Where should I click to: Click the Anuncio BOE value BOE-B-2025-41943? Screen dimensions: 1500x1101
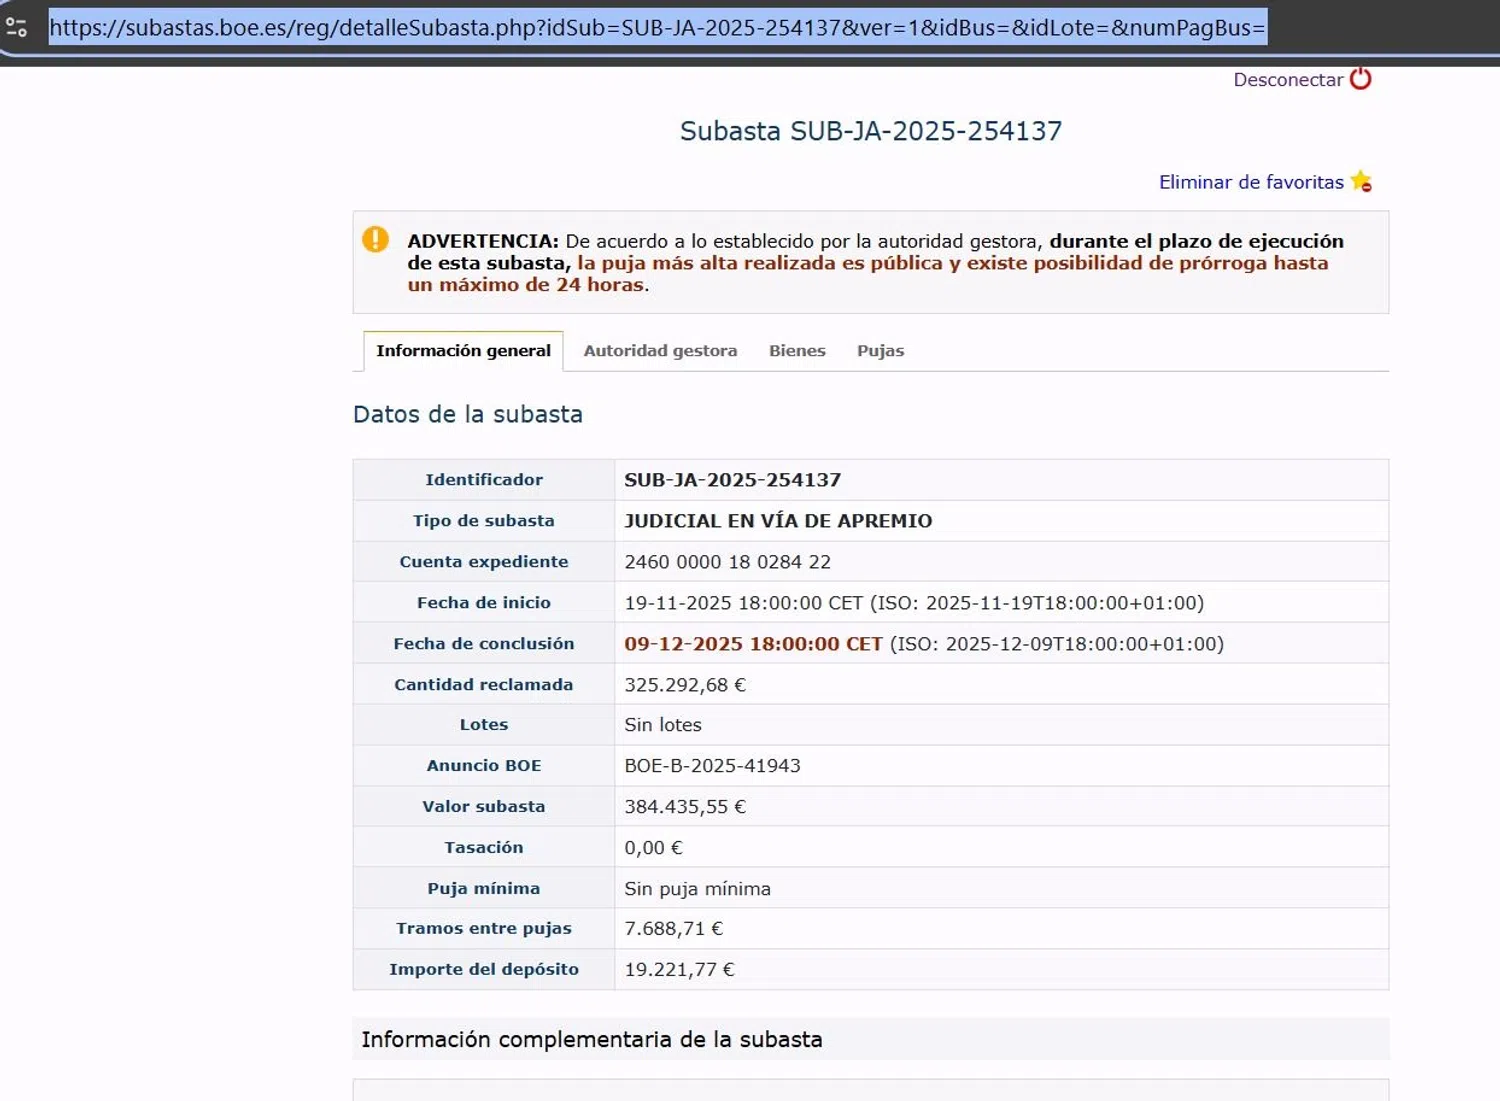[712, 766]
